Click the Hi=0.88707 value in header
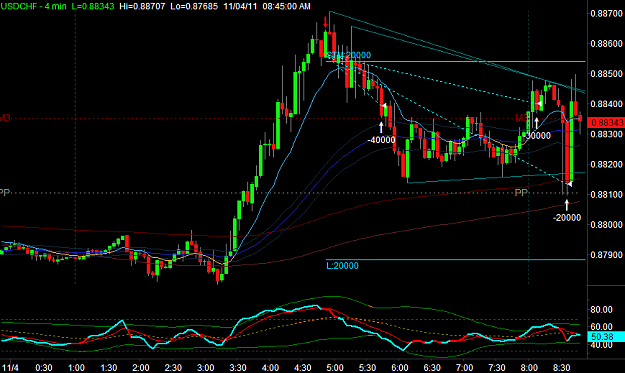625x373 pixels. coord(142,6)
